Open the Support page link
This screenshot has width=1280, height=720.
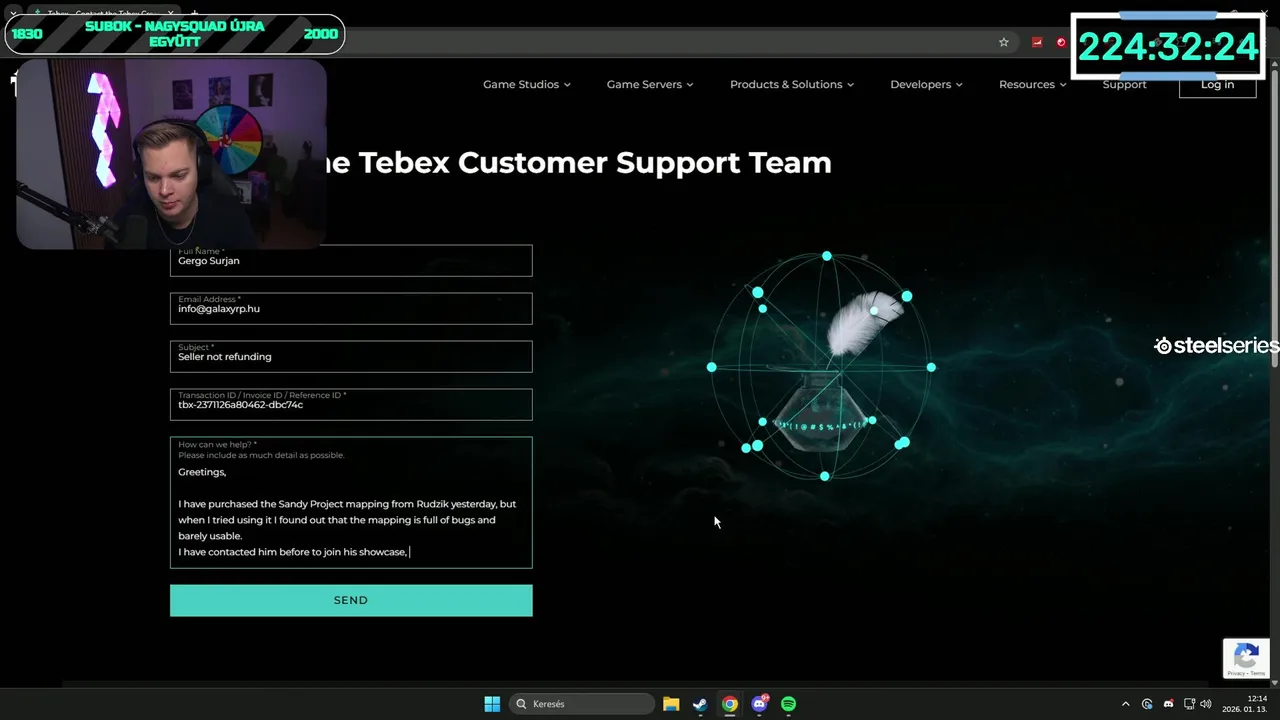point(1124,84)
